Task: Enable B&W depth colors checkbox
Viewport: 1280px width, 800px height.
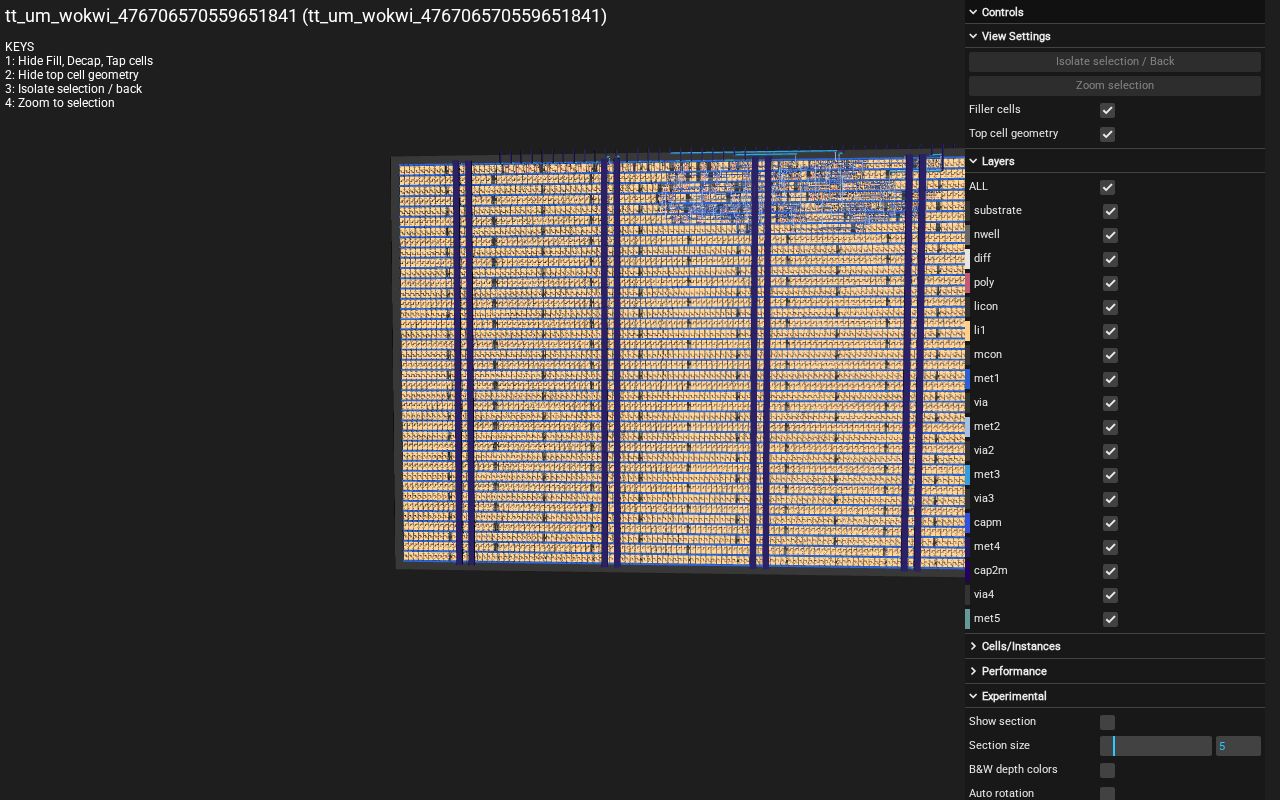Action: [x=1107, y=770]
